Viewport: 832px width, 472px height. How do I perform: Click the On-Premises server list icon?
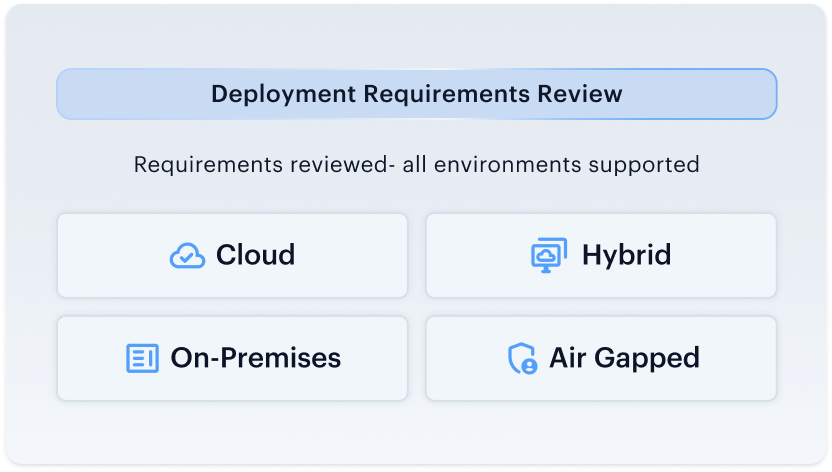[x=142, y=358]
